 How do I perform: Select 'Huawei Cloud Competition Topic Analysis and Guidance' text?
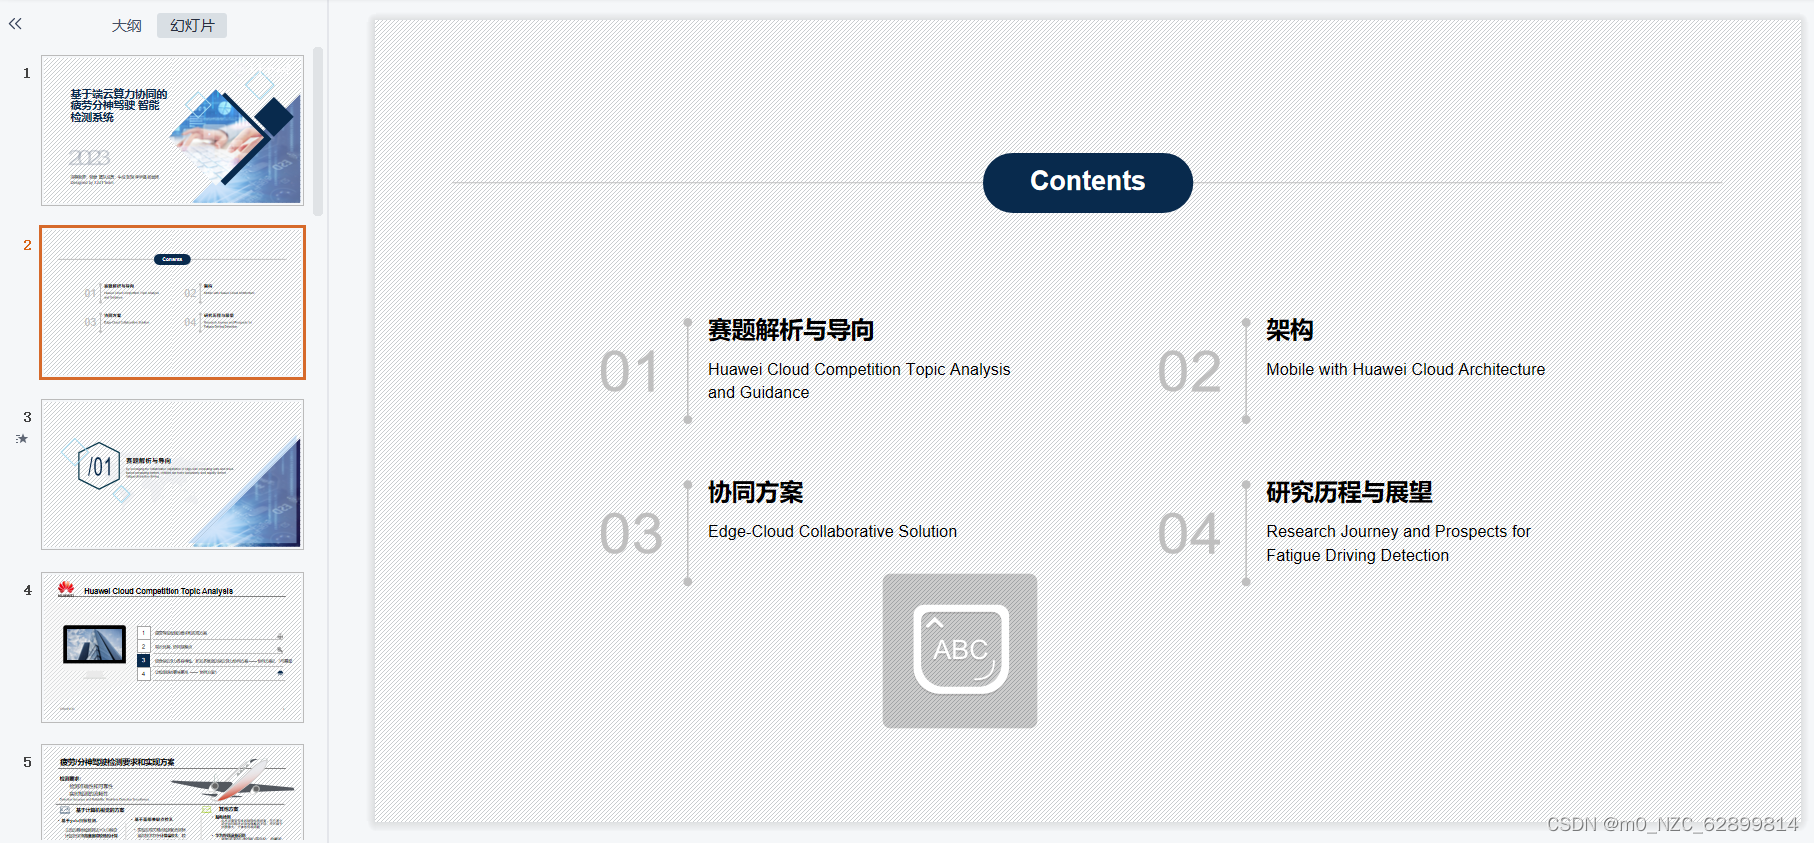pos(859,381)
